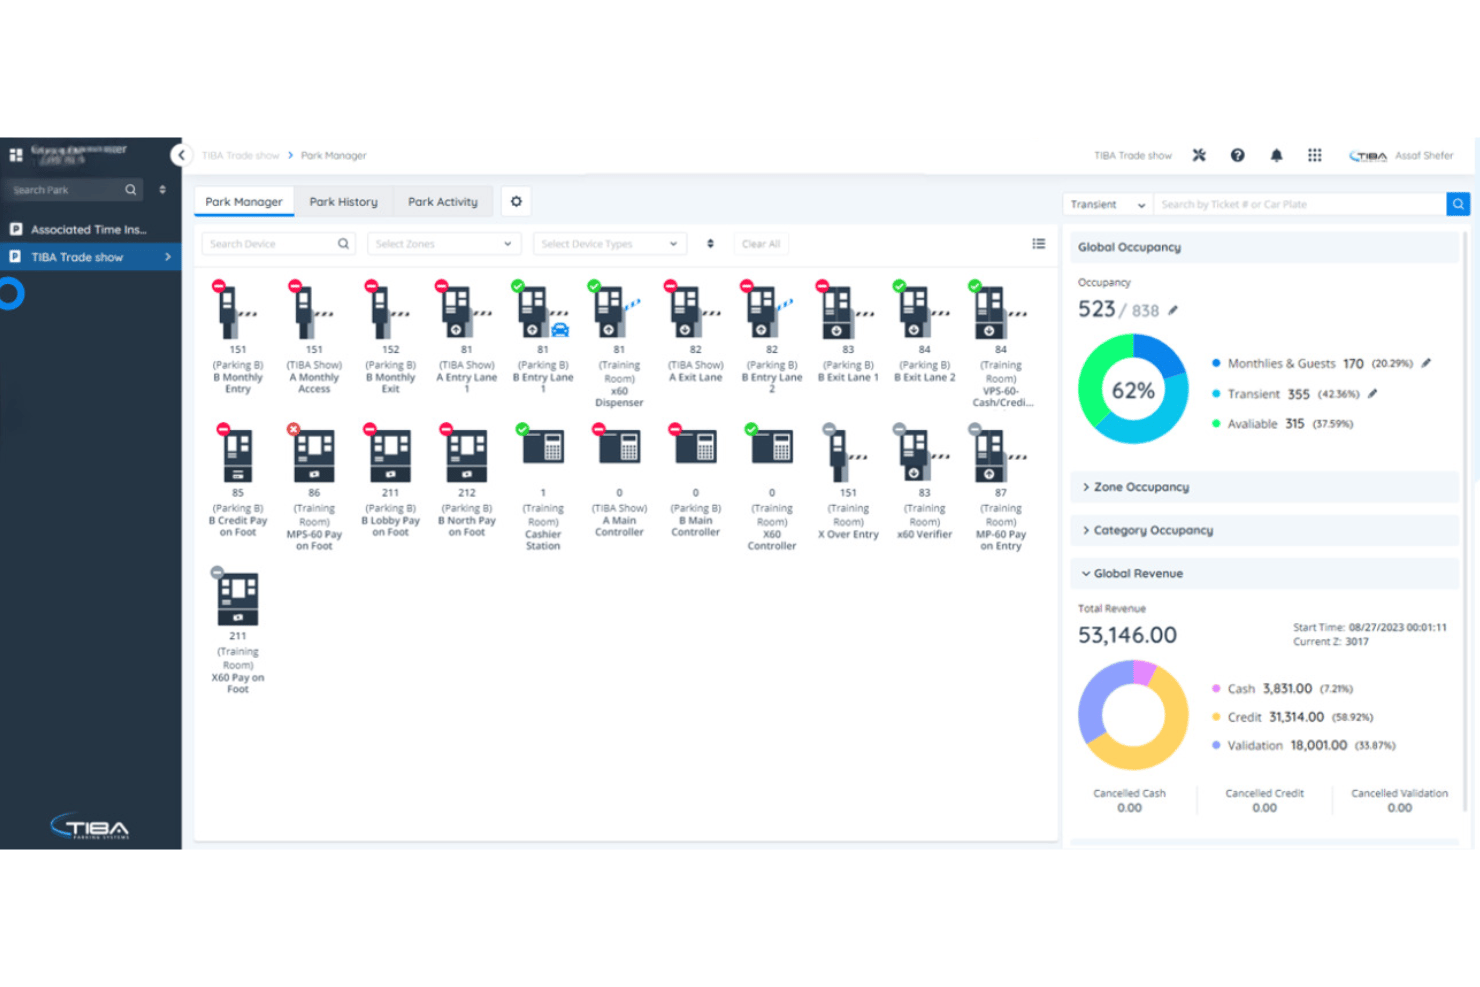Switch to the Park History tab

pyautogui.click(x=344, y=202)
